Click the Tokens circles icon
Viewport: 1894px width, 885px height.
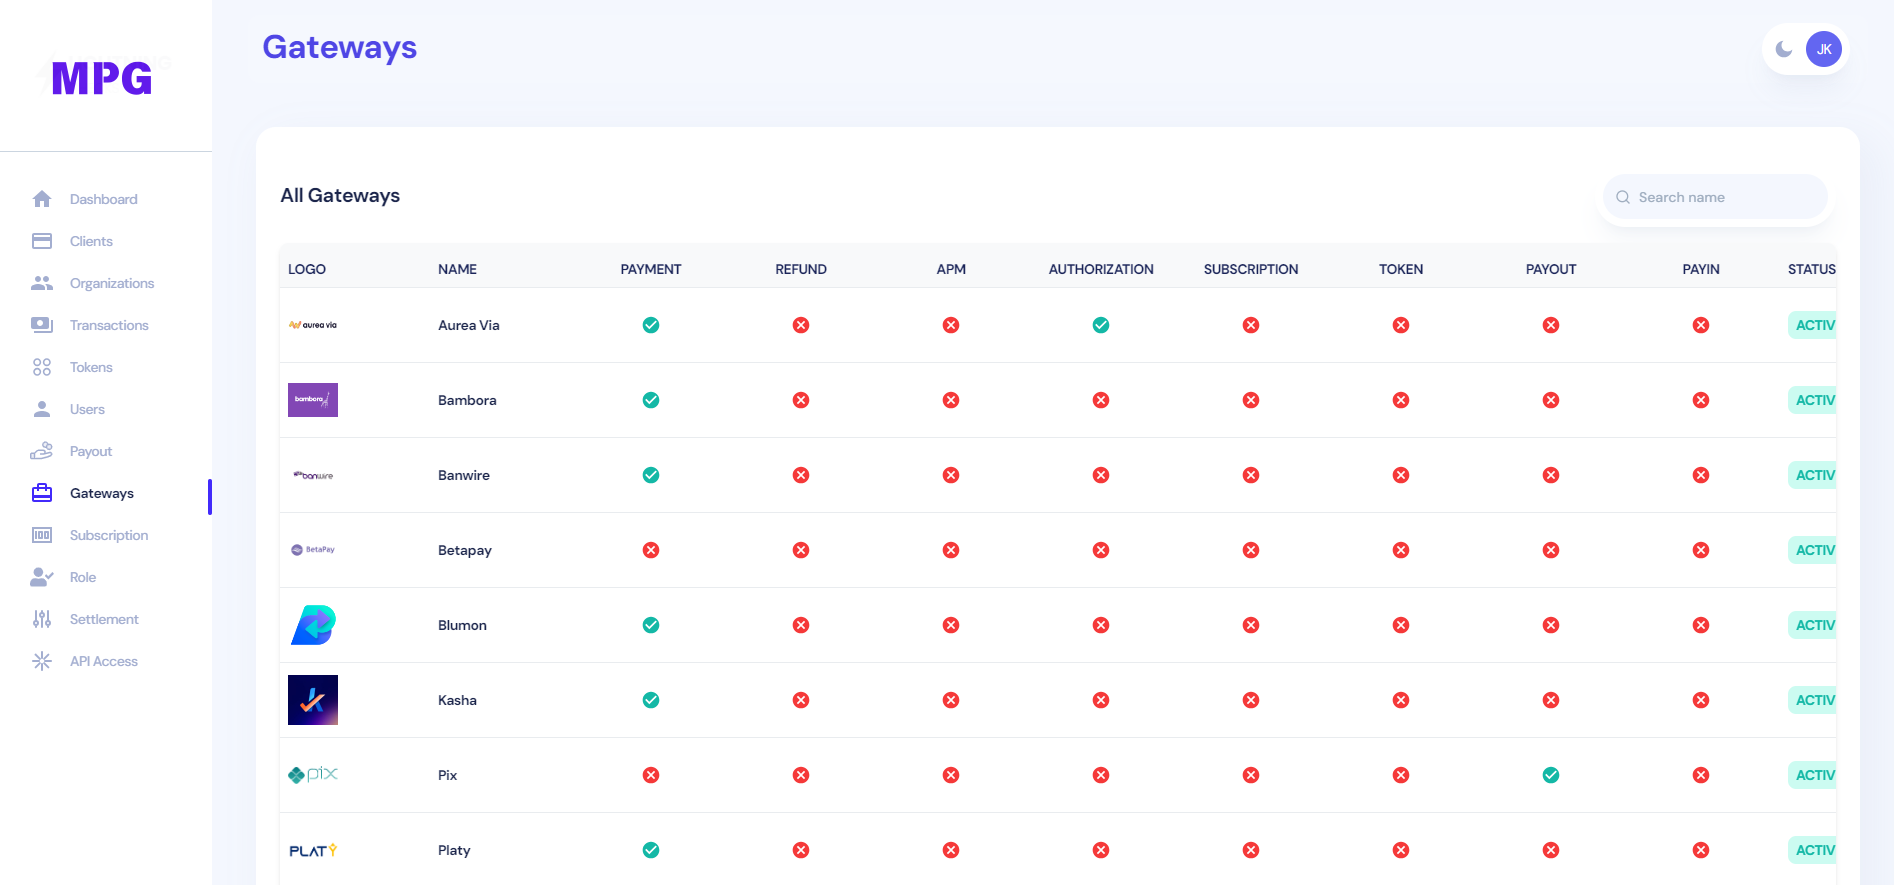coord(42,367)
